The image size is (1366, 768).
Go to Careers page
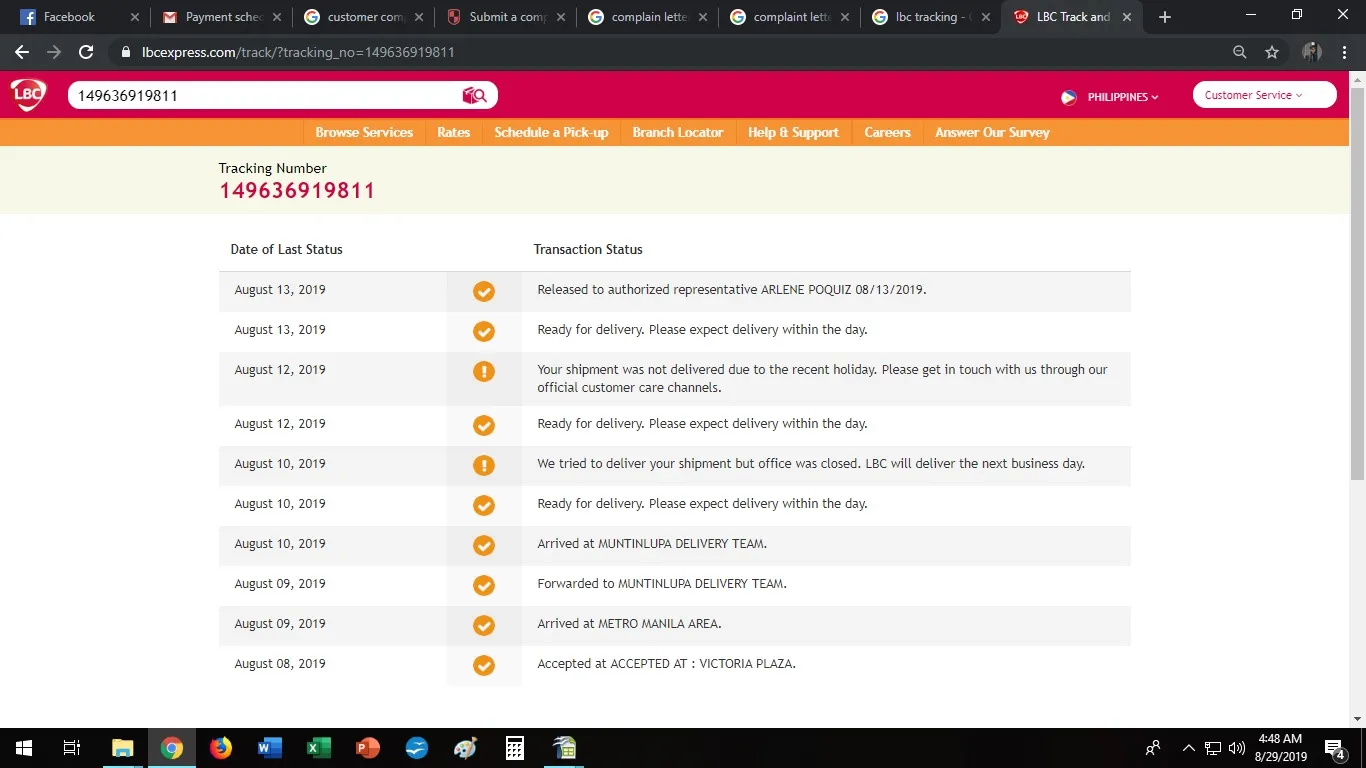(887, 132)
